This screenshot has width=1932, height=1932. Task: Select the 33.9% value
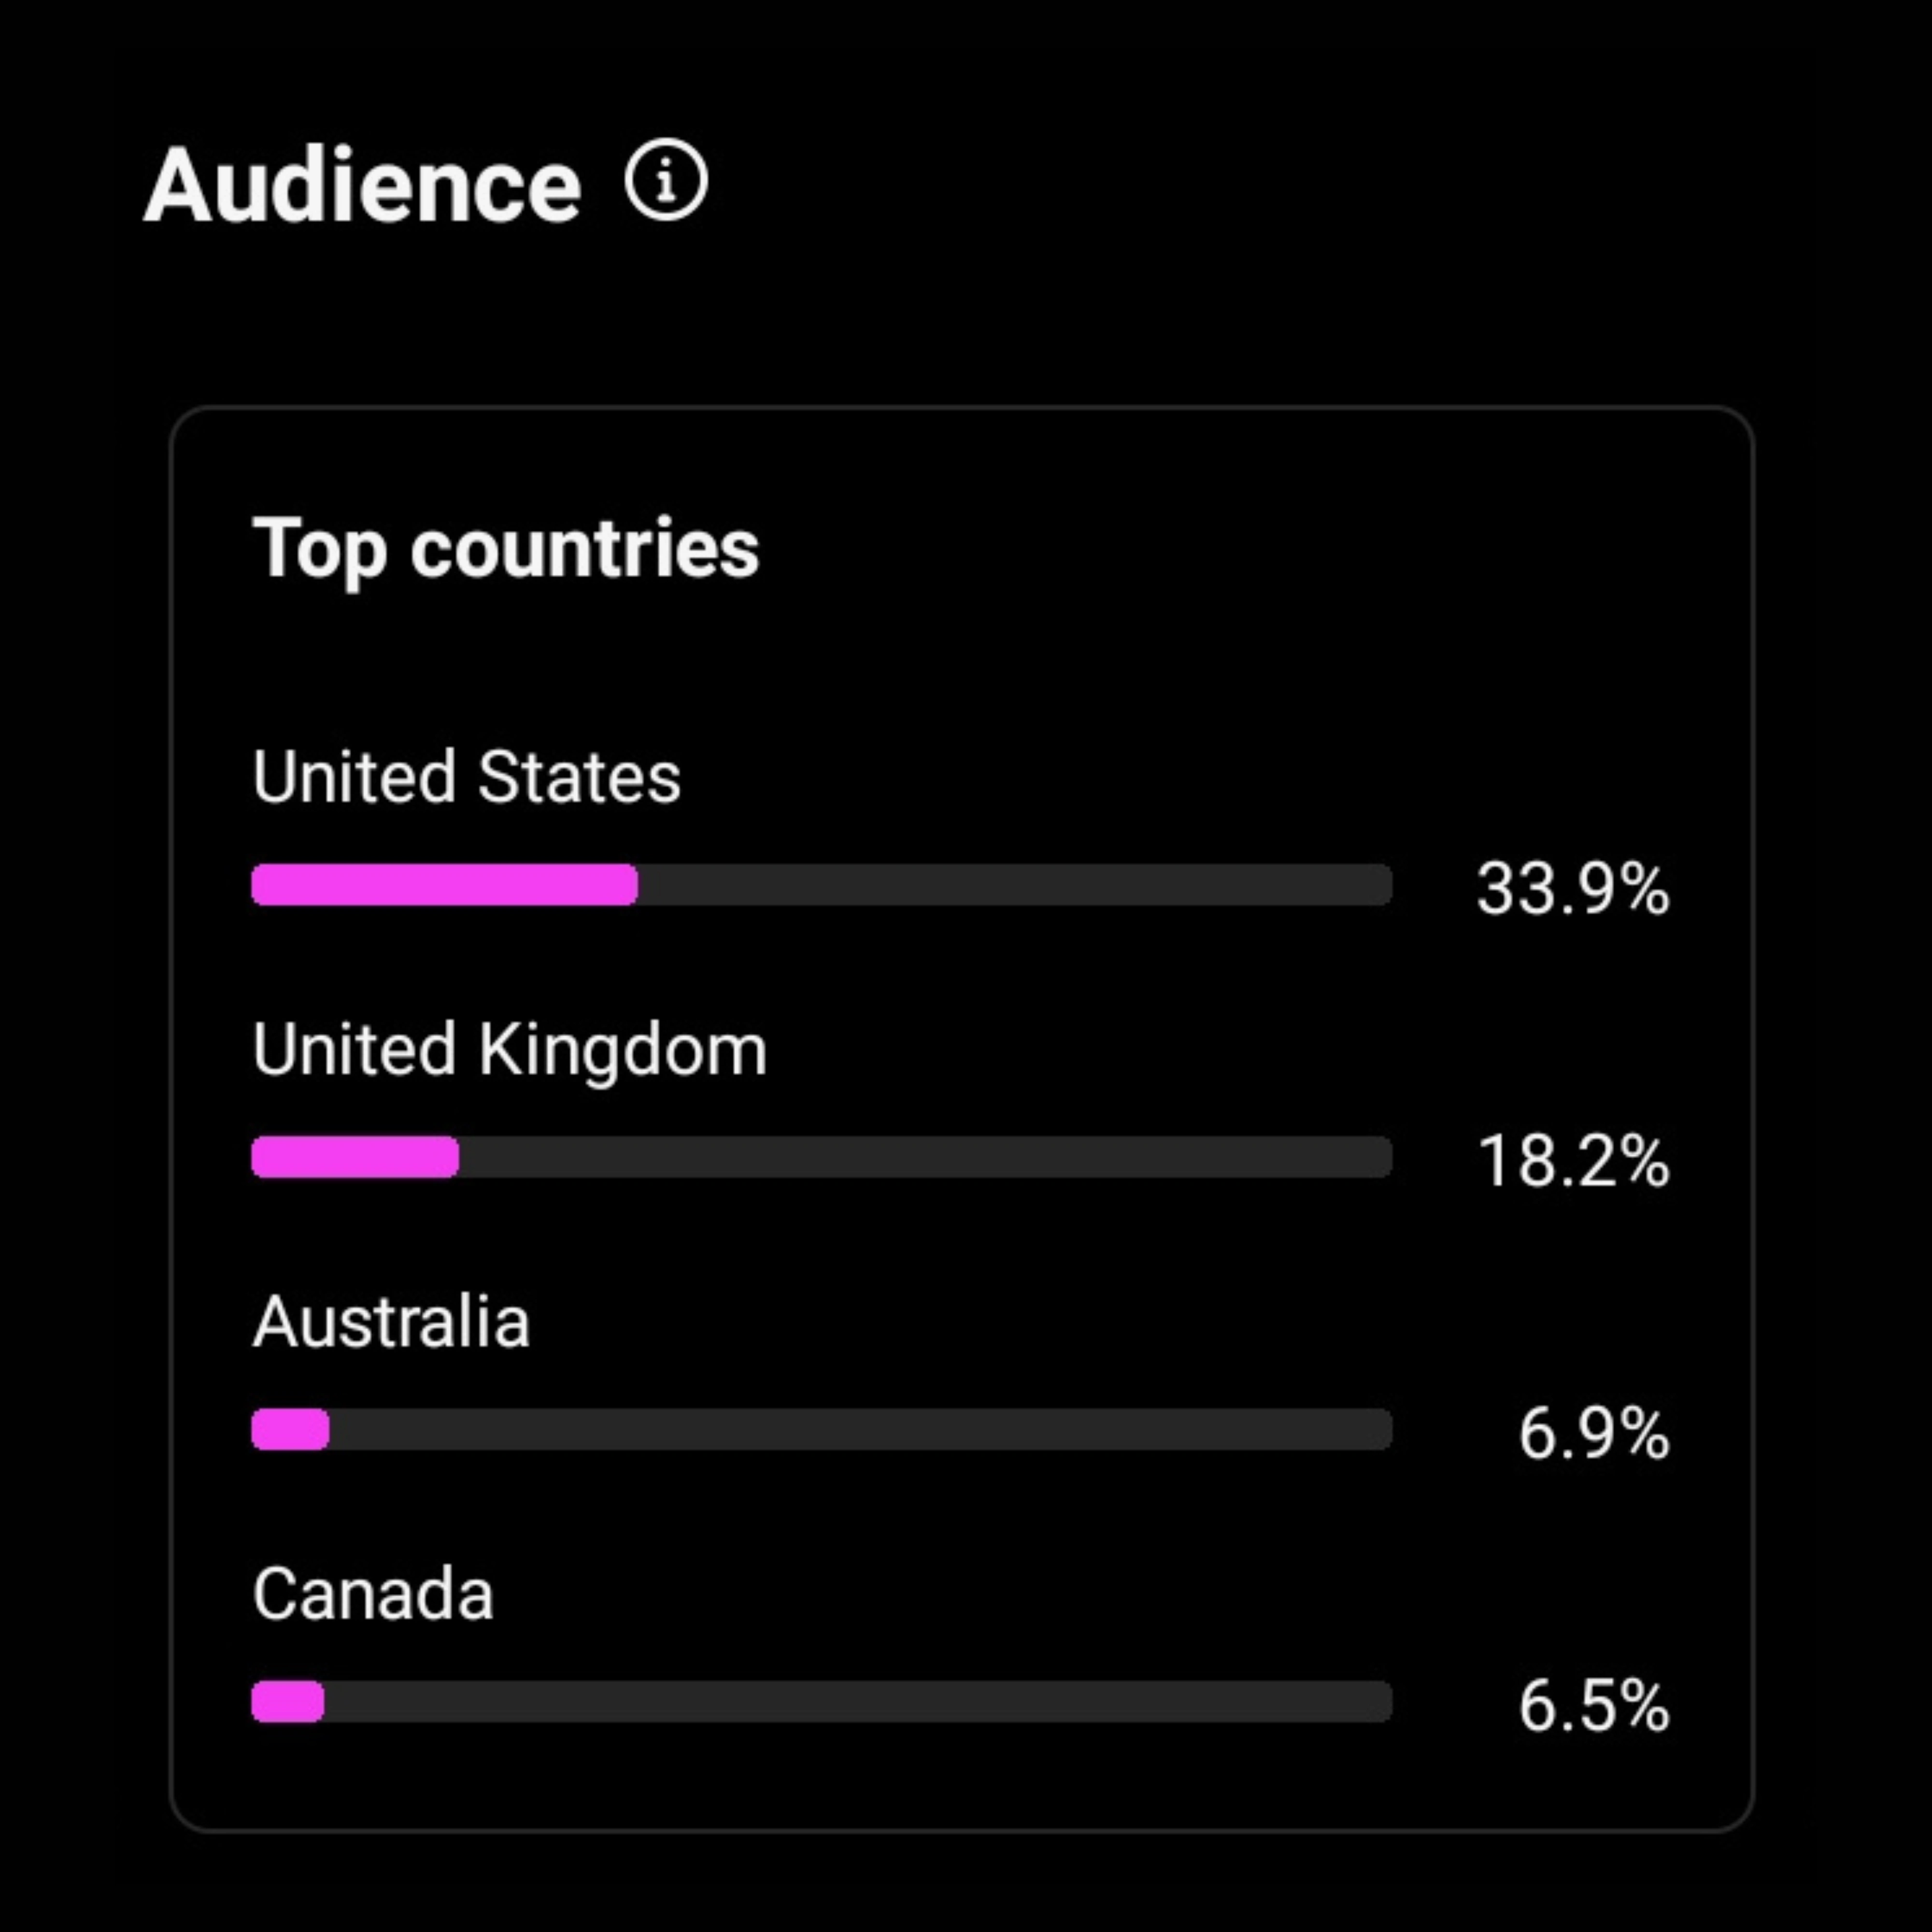[x=1573, y=888]
